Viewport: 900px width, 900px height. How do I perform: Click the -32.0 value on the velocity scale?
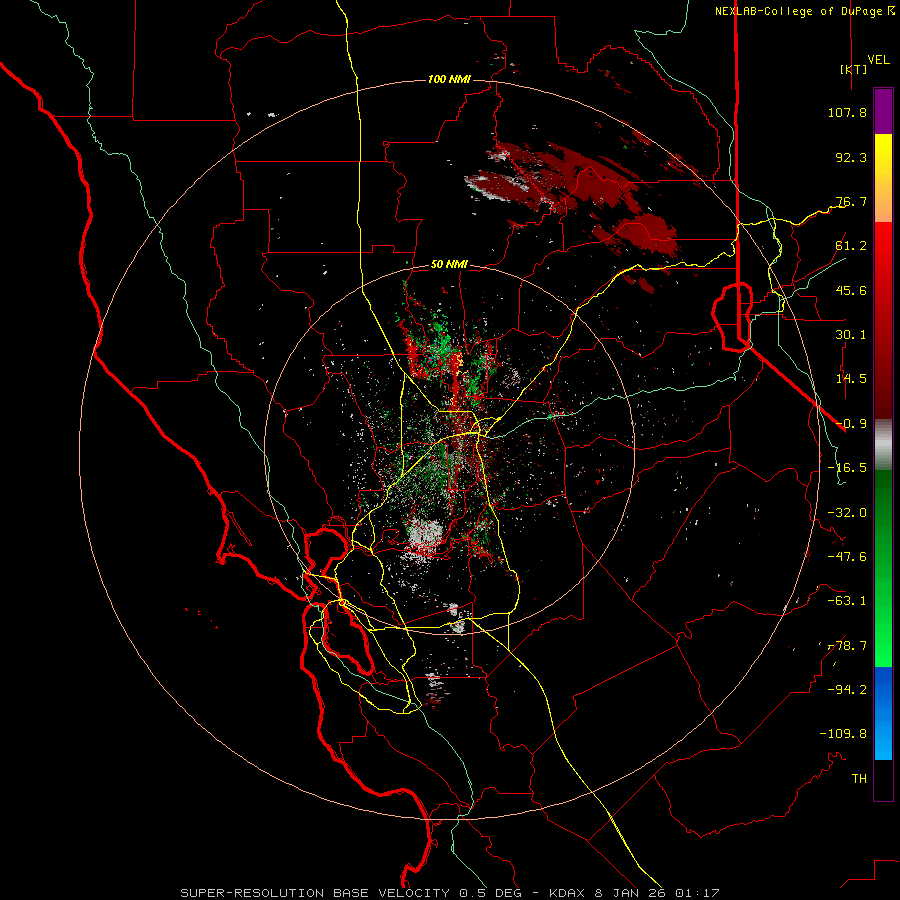click(847, 513)
